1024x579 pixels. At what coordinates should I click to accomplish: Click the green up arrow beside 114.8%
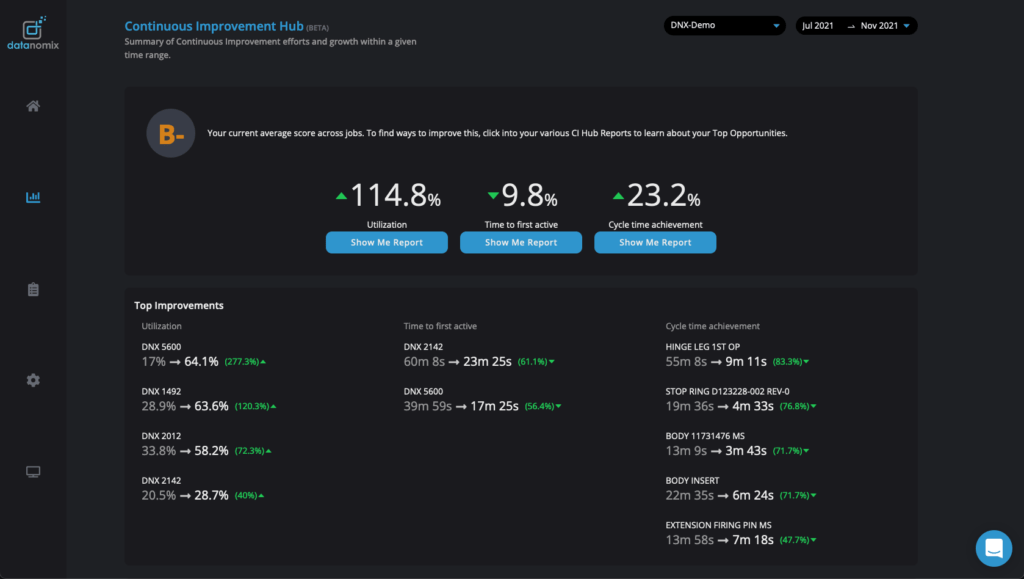pos(340,196)
